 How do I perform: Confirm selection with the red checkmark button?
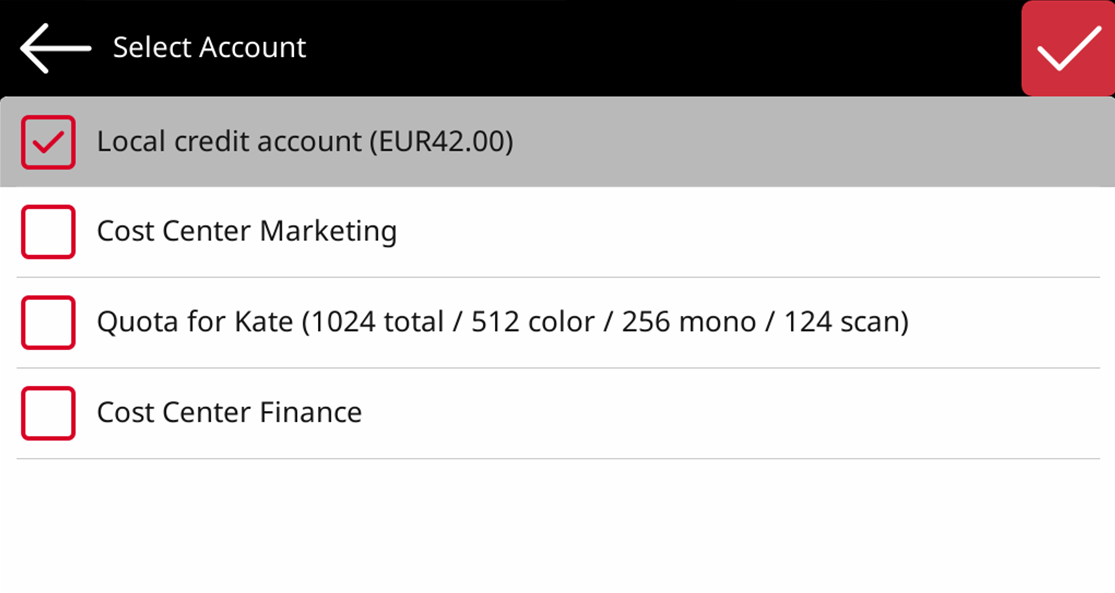point(1068,49)
